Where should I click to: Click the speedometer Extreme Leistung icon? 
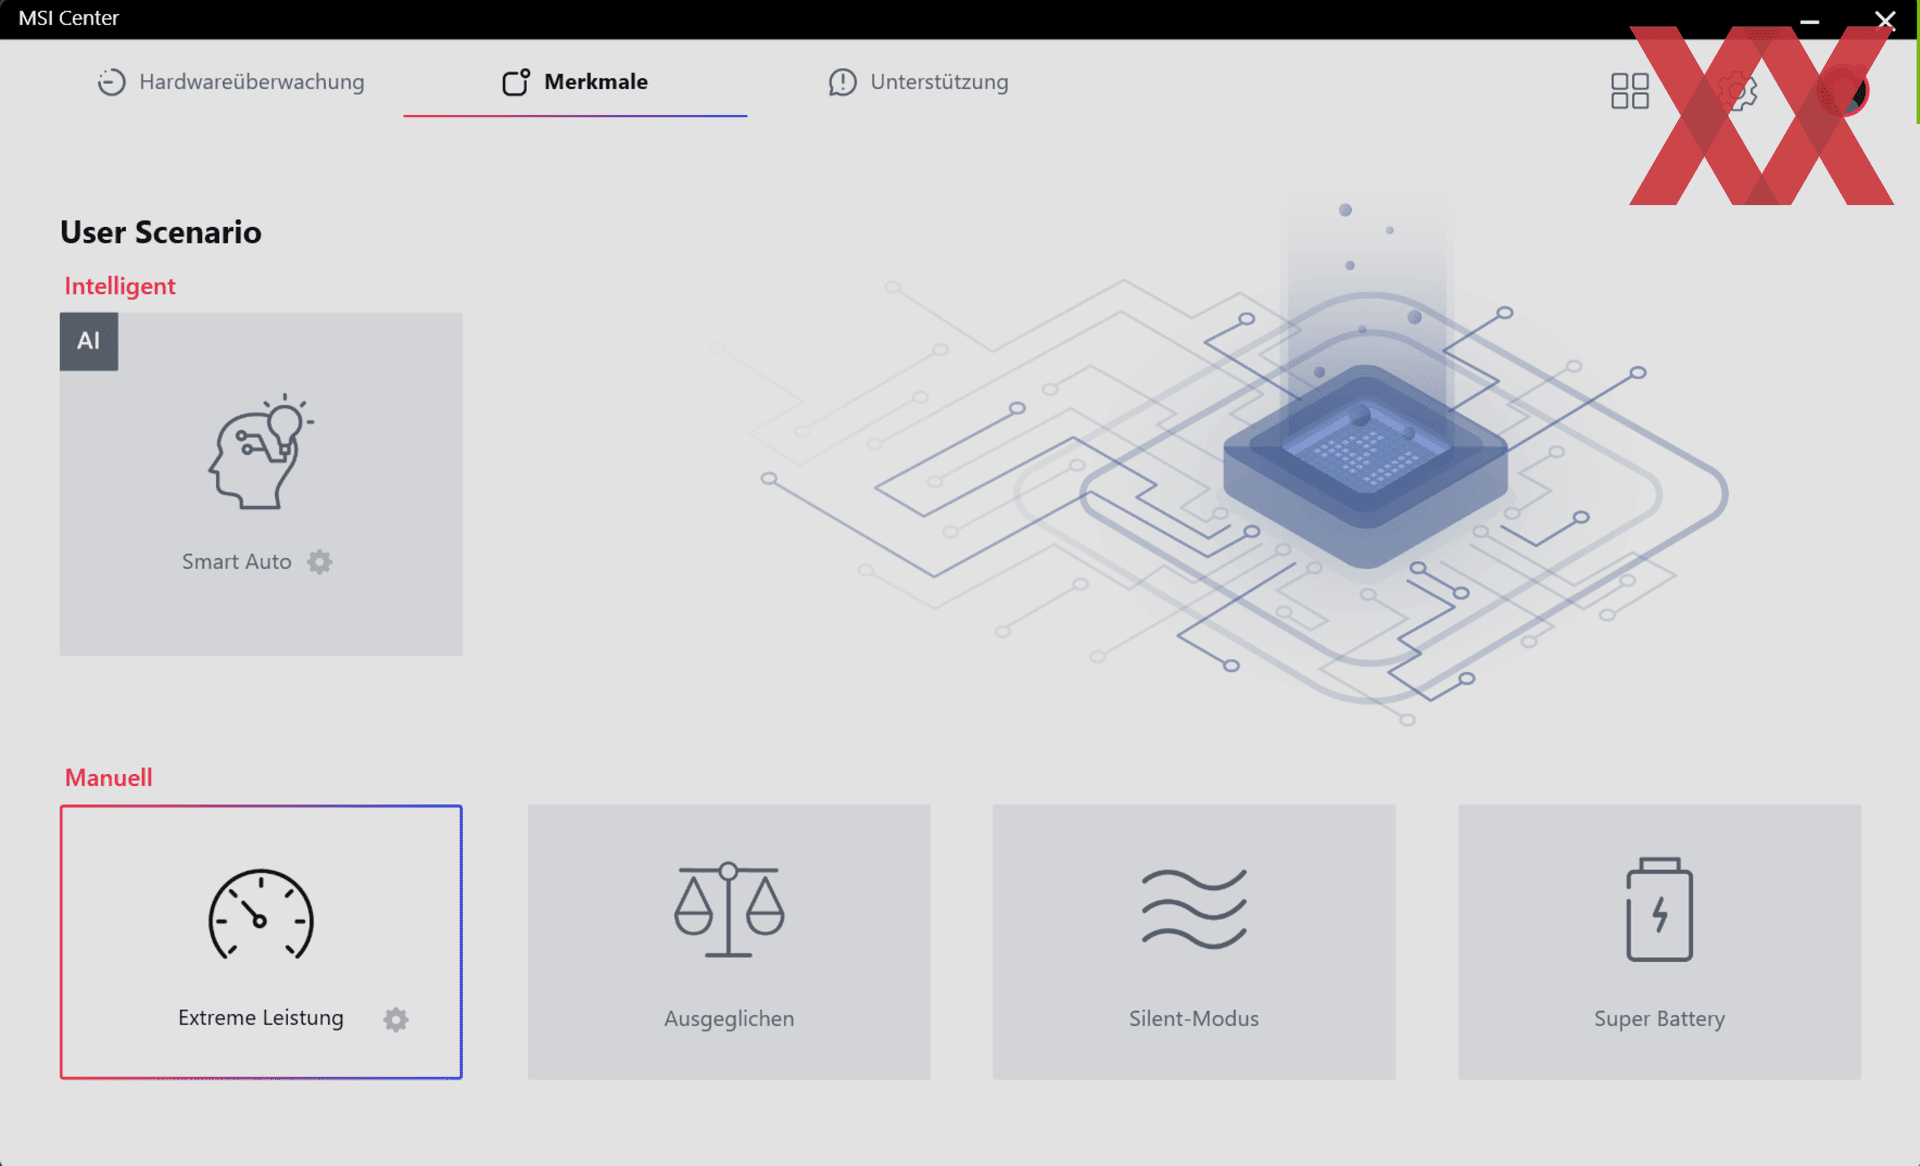click(261, 914)
